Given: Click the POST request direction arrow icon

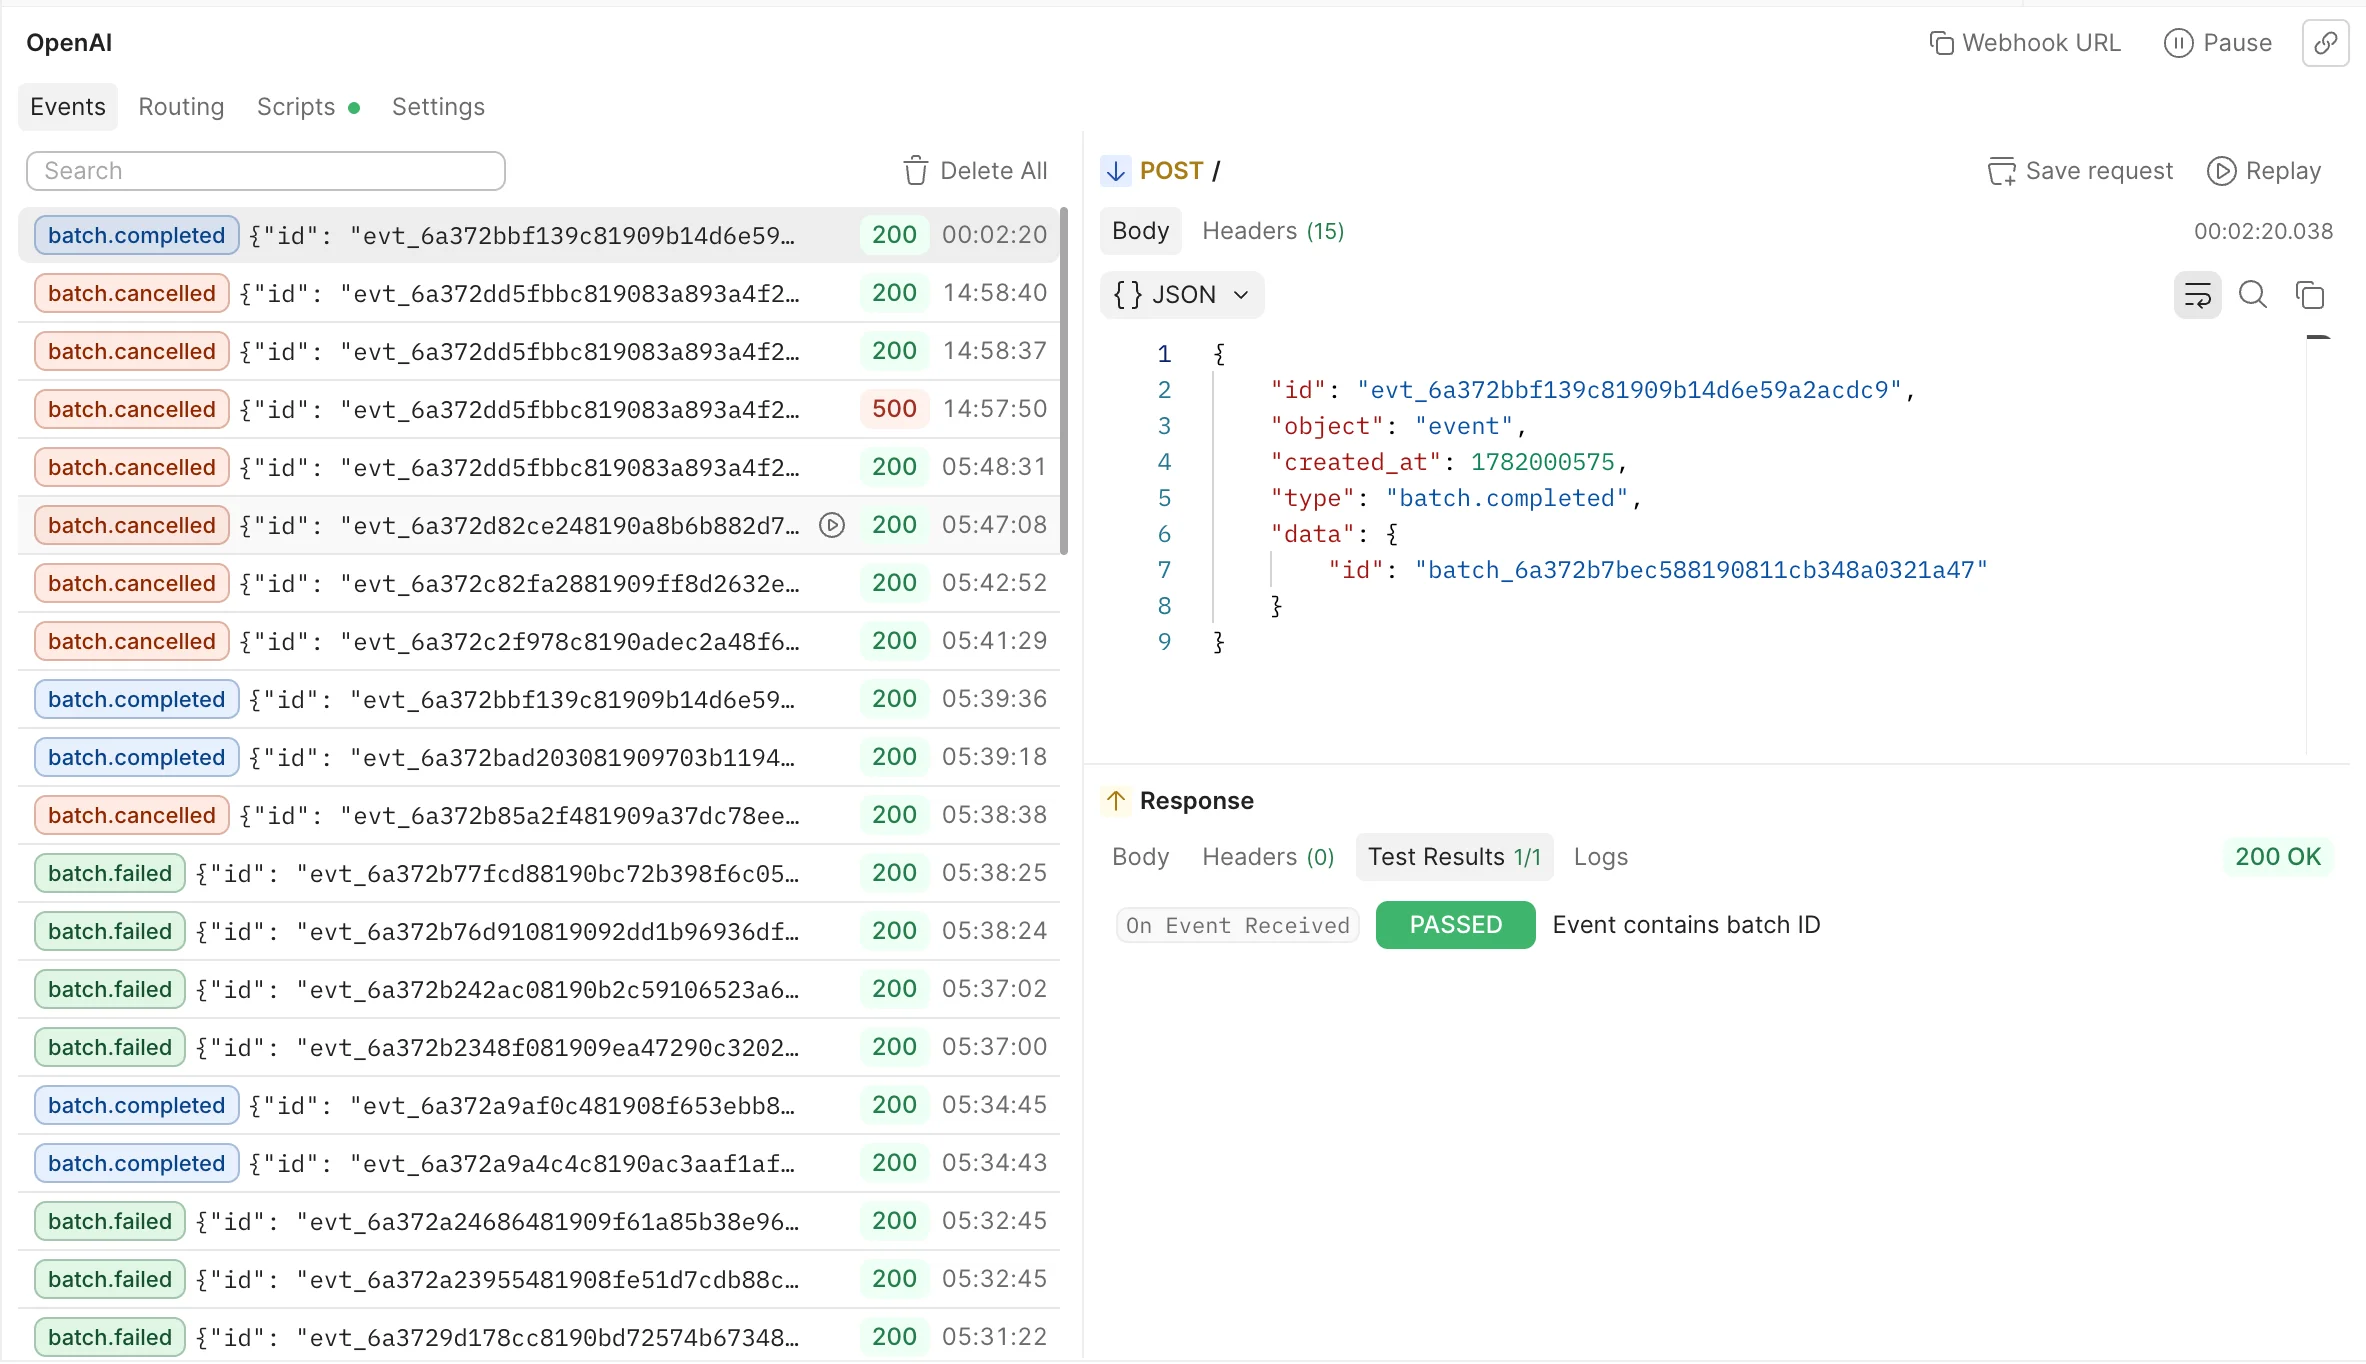Looking at the screenshot, I should click(x=1116, y=171).
